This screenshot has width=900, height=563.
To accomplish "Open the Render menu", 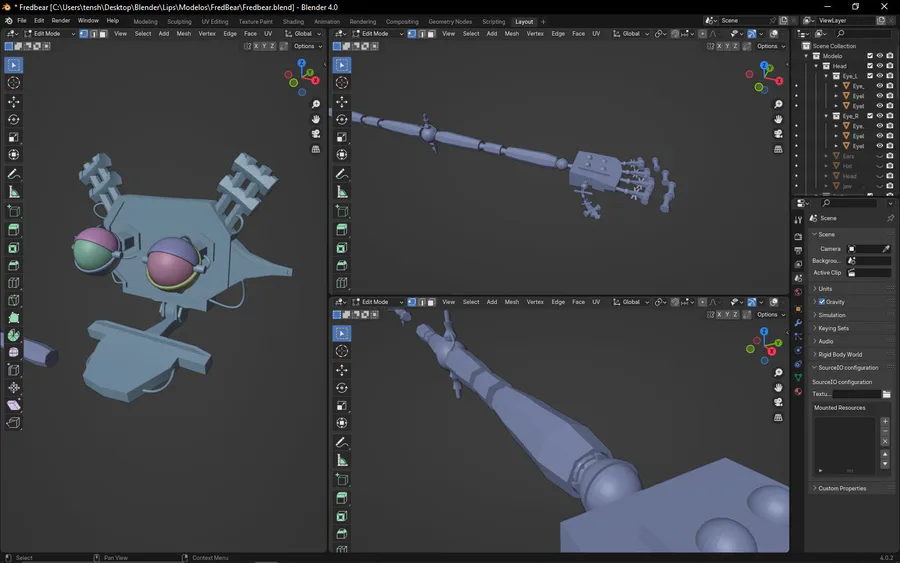I will (61, 21).
